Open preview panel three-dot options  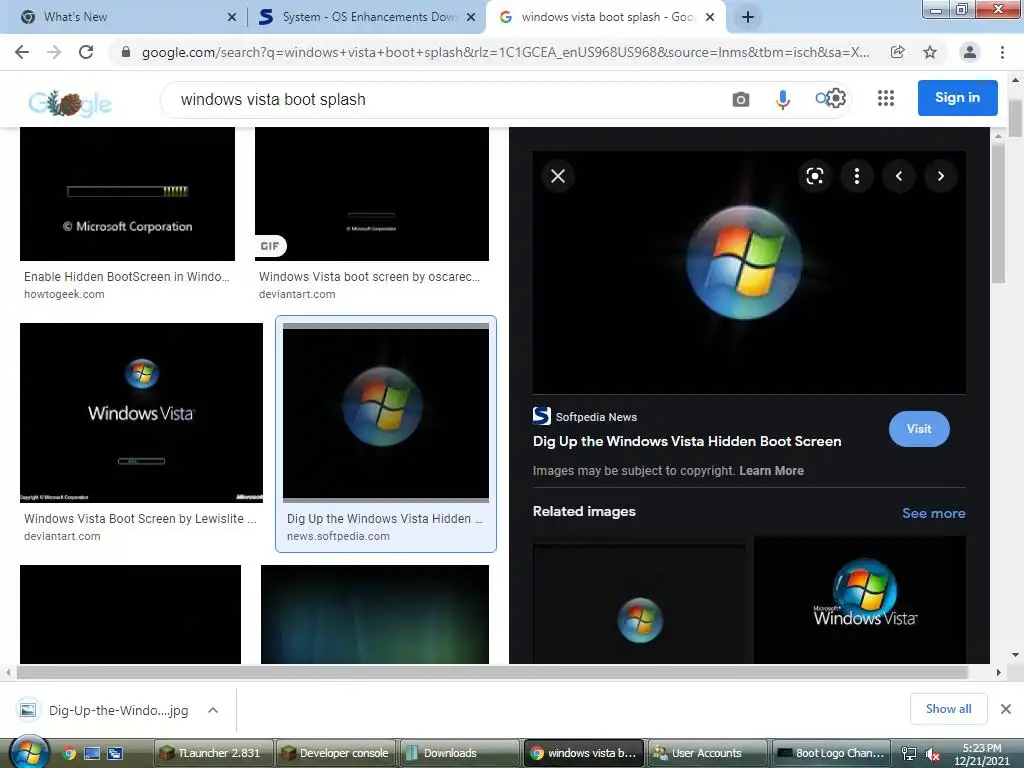tap(857, 176)
